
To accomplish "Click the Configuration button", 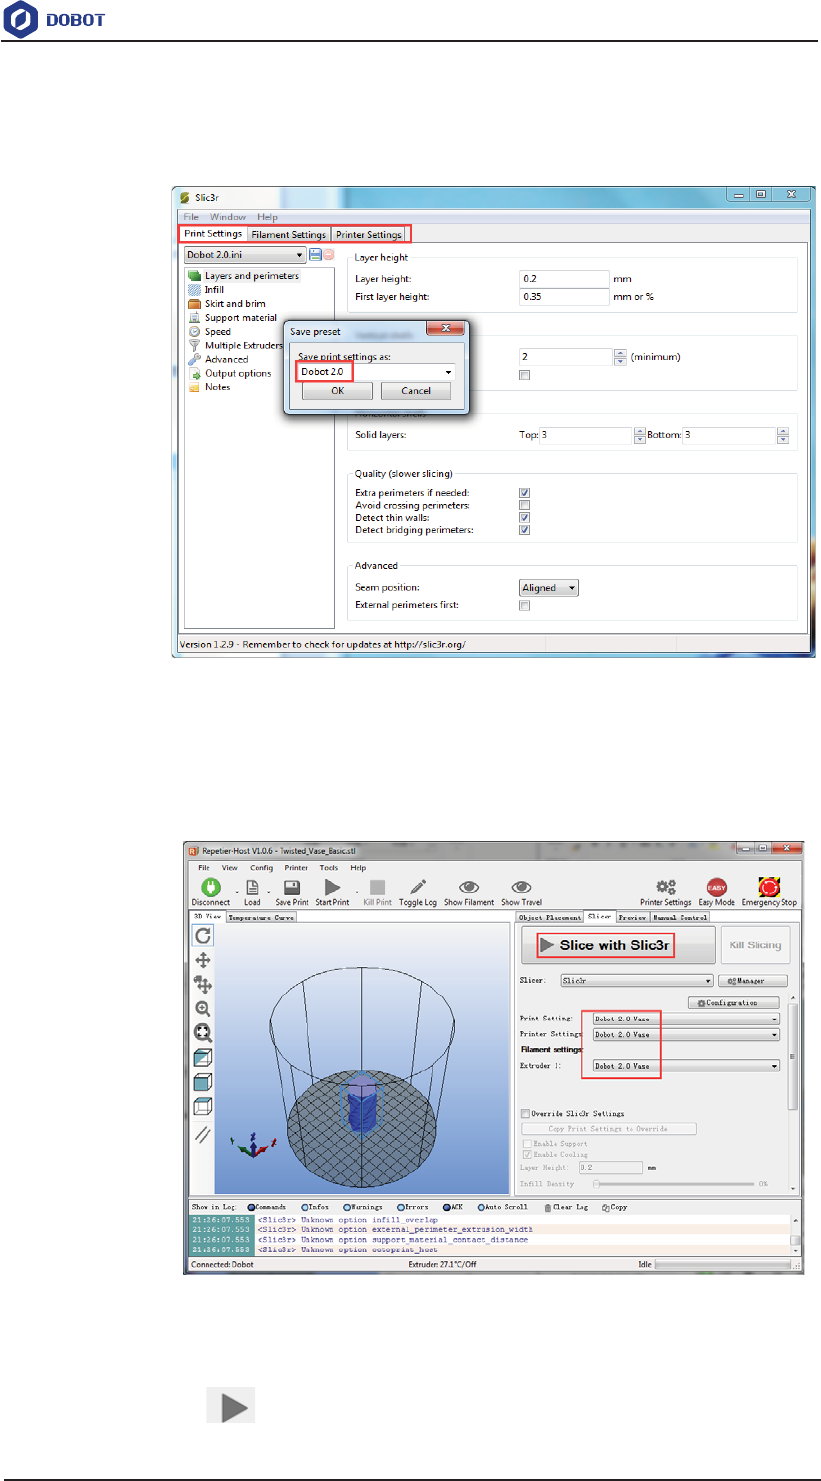I will [x=734, y=1003].
